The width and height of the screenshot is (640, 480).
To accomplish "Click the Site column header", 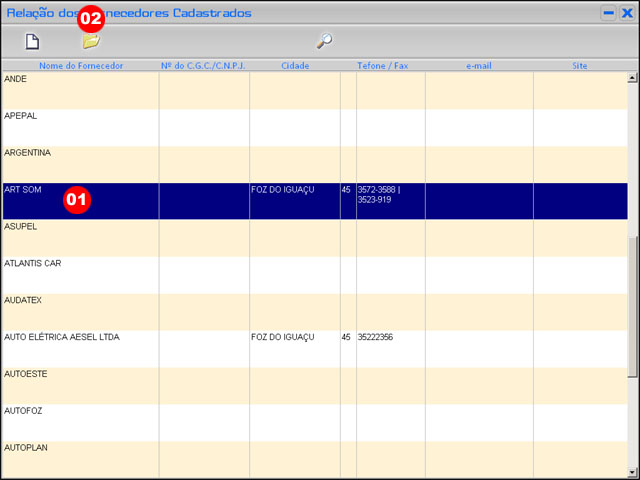I will click(580, 66).
